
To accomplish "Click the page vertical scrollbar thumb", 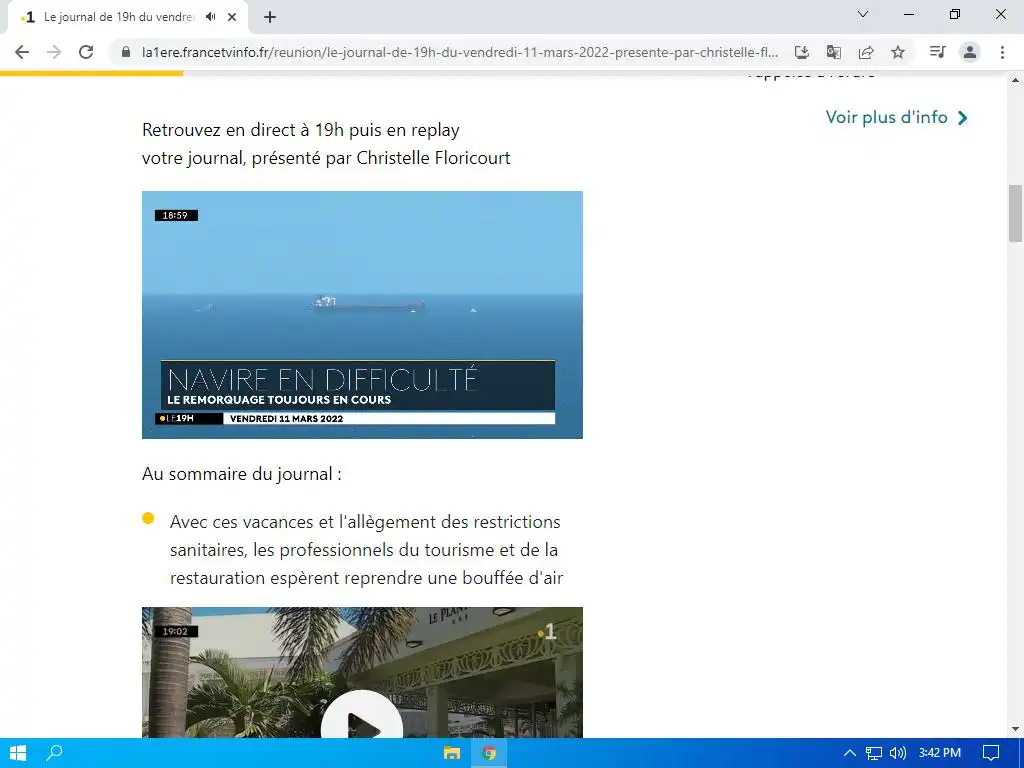I will [1015, 213].
